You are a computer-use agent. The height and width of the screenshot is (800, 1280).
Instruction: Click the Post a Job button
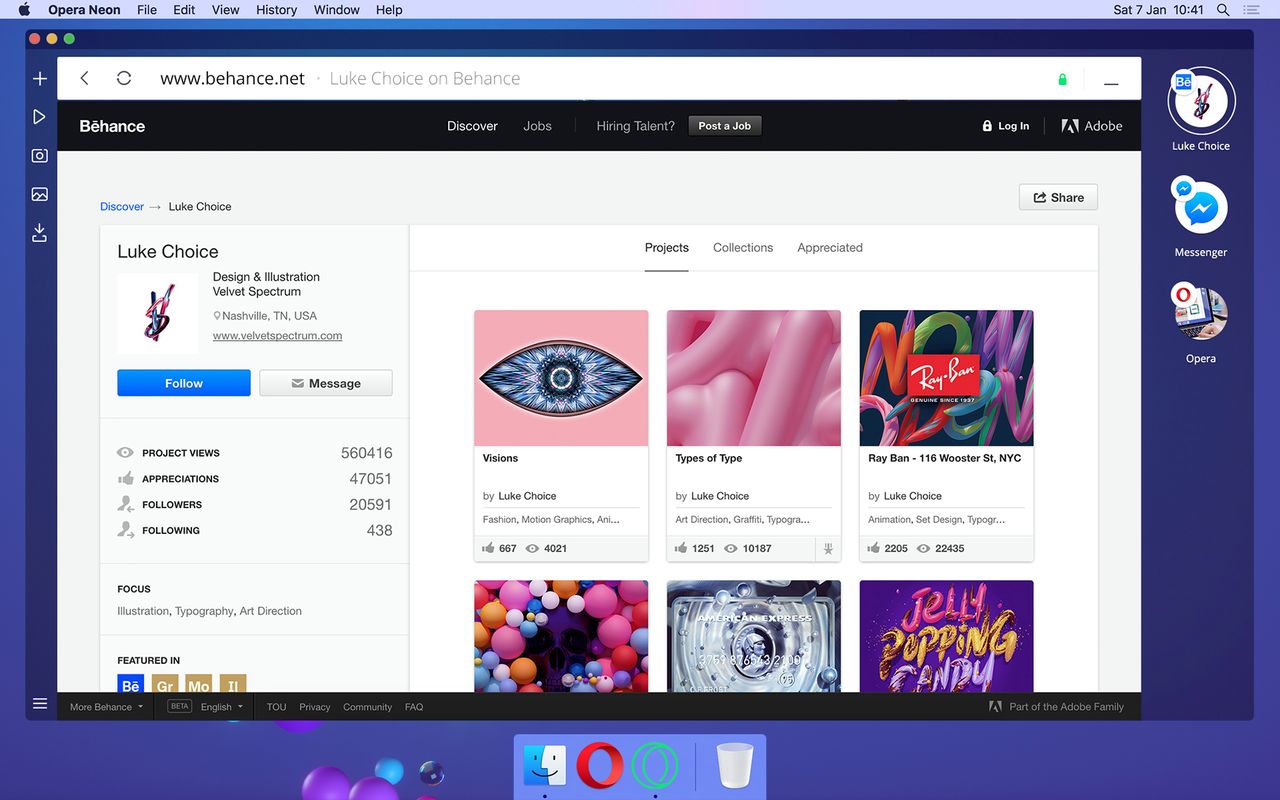pos(724,125)
